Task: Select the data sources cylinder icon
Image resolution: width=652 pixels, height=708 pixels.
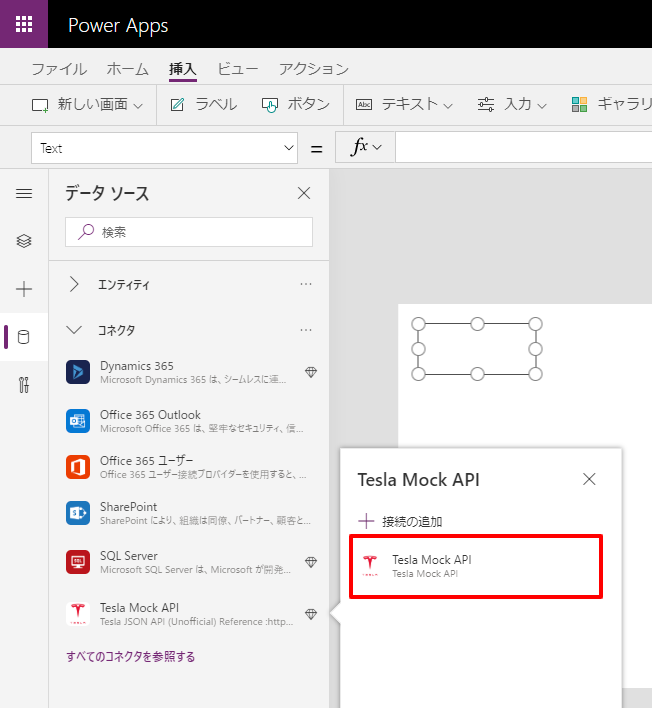Action: pyautogui.click(x=23, y=337)
